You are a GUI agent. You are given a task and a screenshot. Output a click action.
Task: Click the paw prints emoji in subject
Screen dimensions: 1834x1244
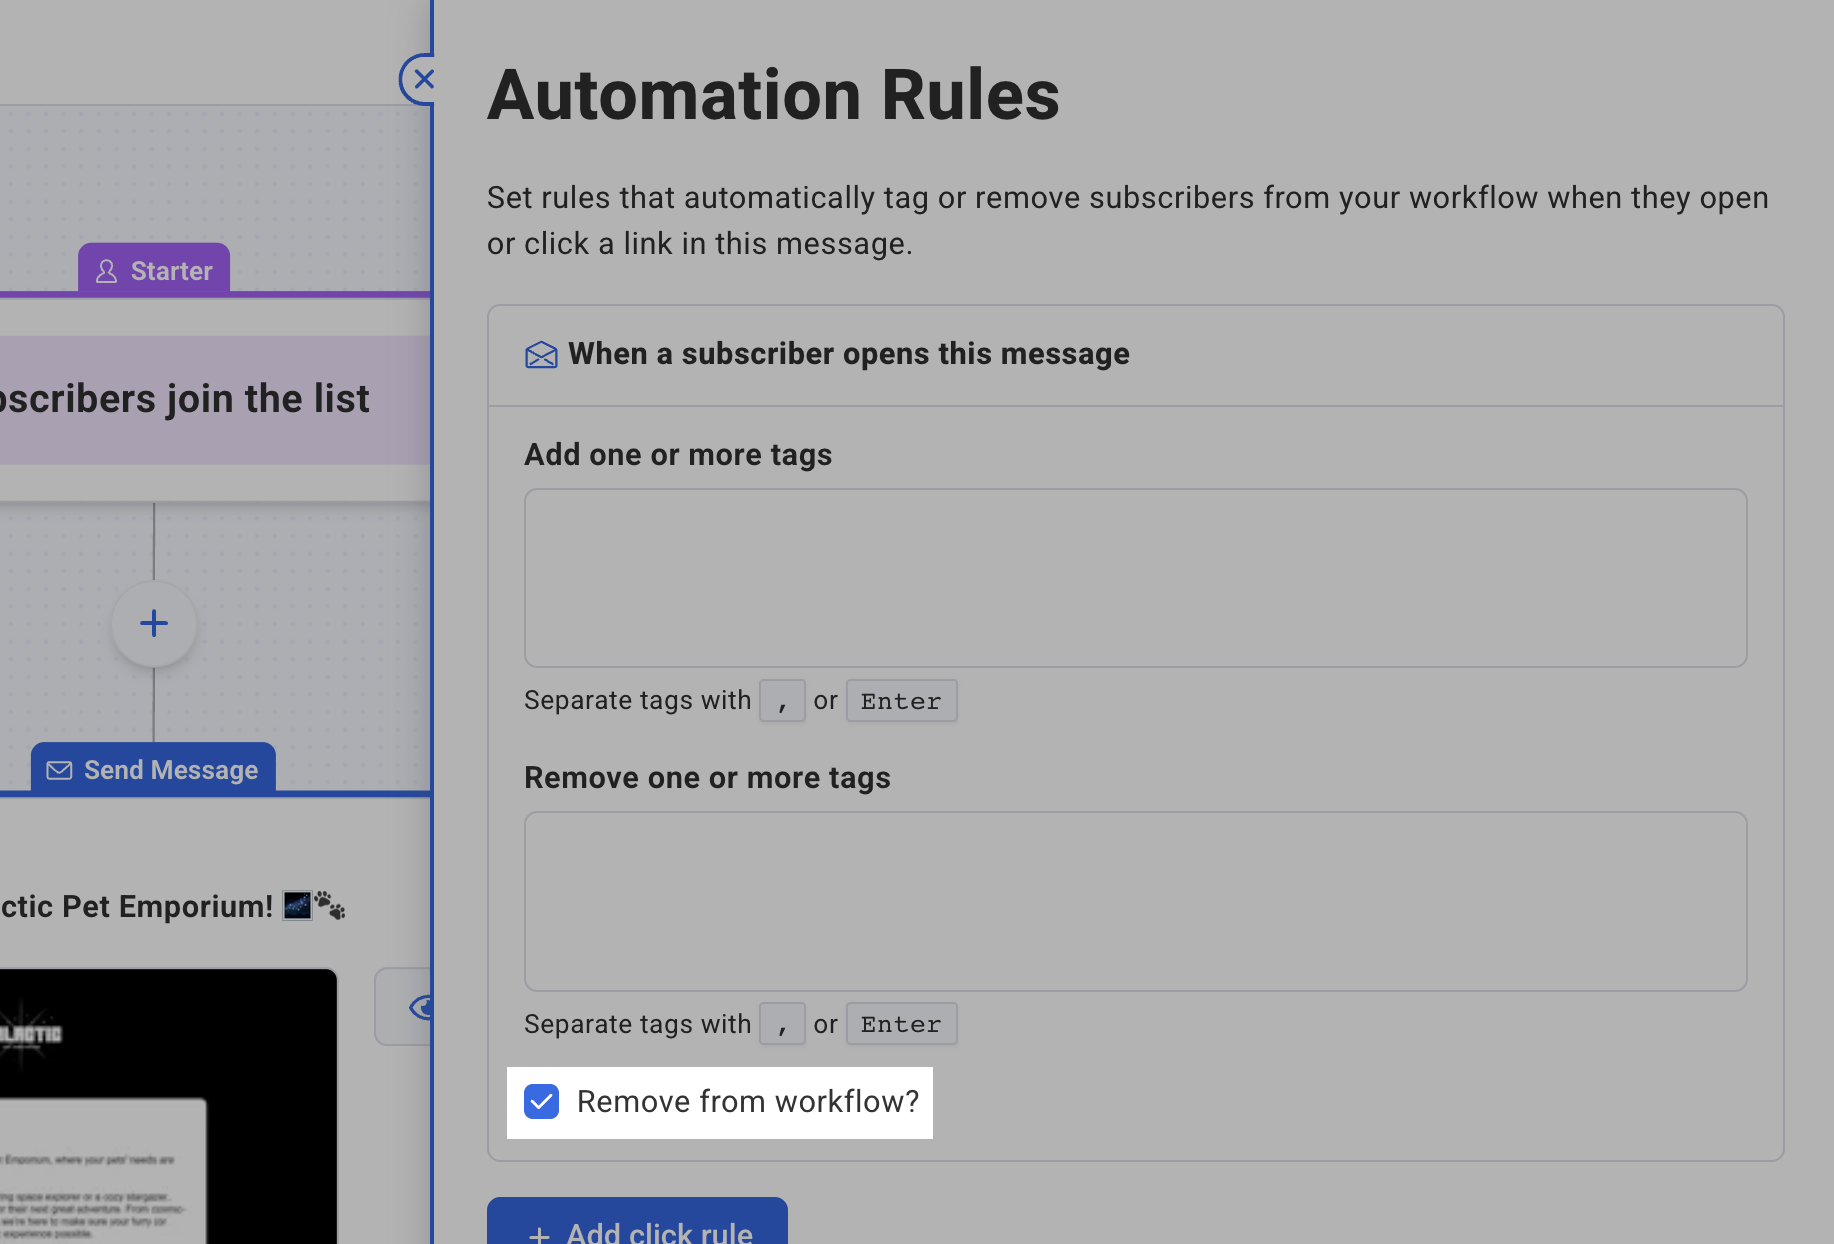[330, 905]
